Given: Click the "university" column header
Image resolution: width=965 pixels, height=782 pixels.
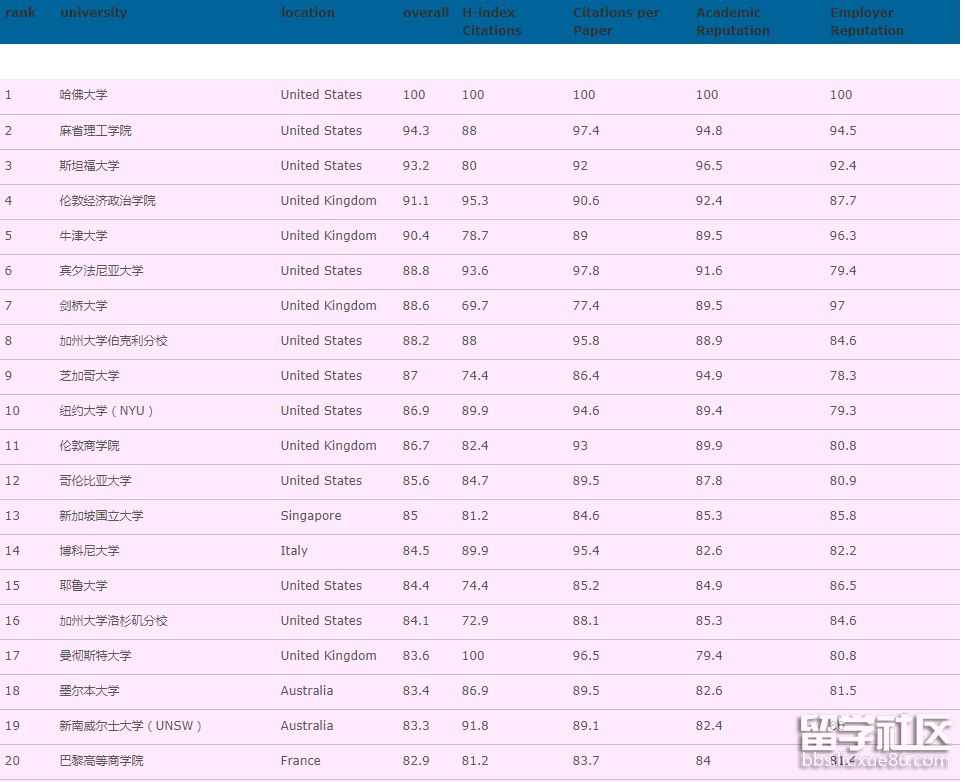Looking at the screenshot, I should point(93,13).
